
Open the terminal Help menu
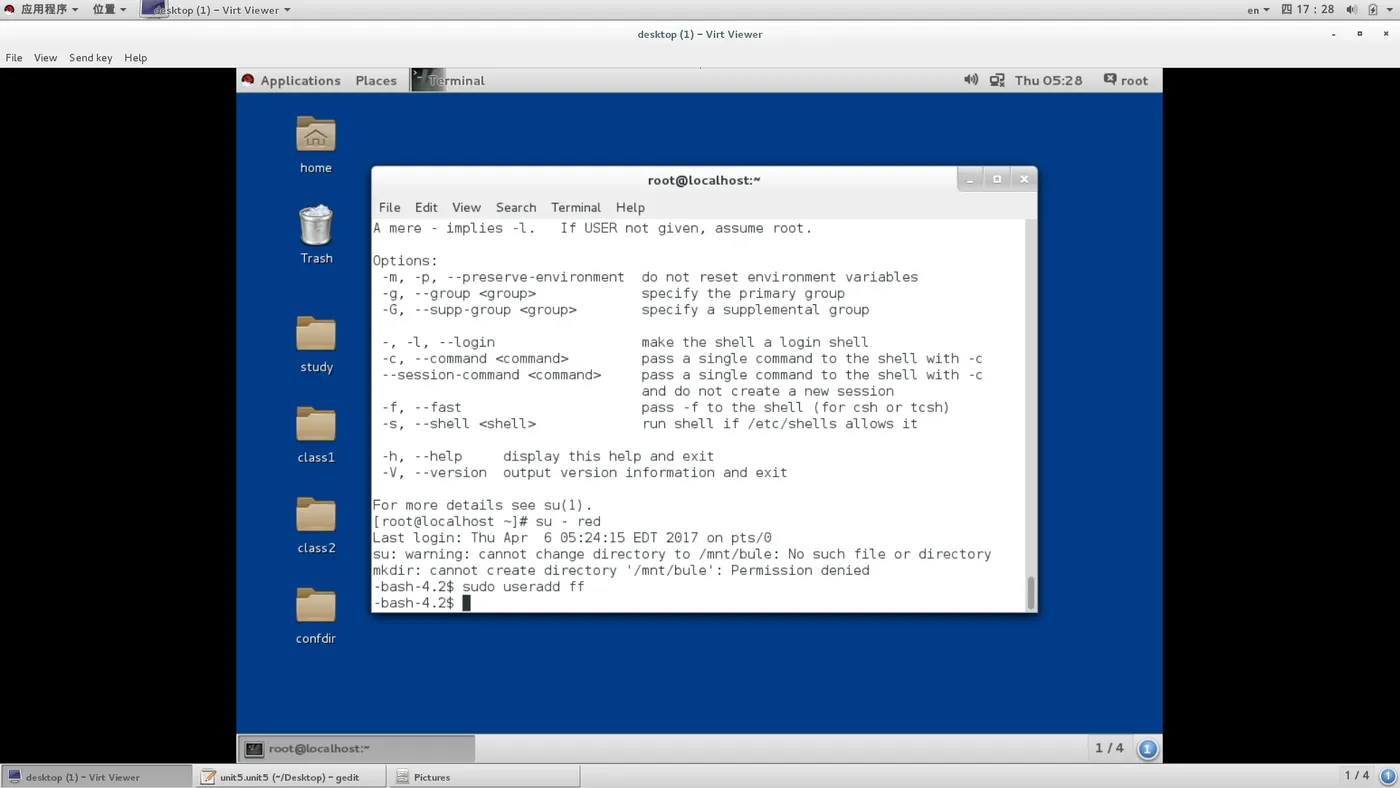pos(630,207)
